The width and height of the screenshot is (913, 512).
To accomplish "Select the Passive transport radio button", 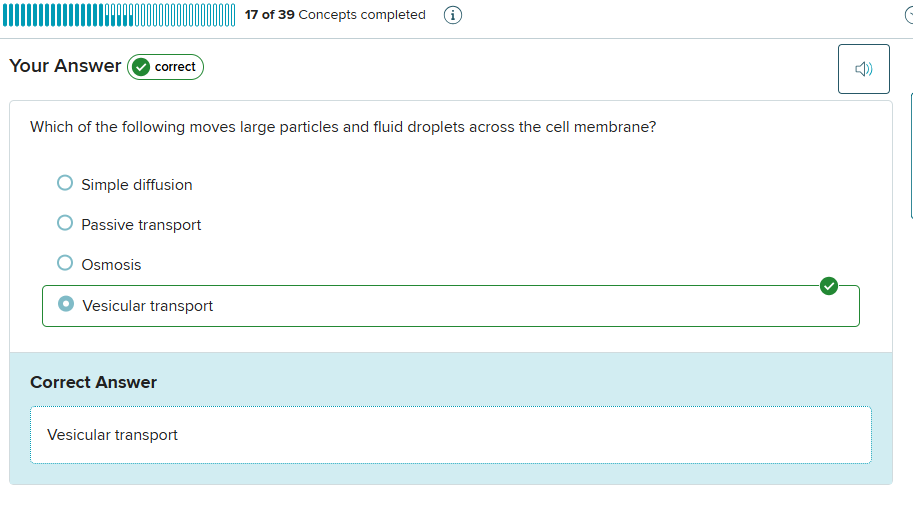I will (x=65, y=223).
